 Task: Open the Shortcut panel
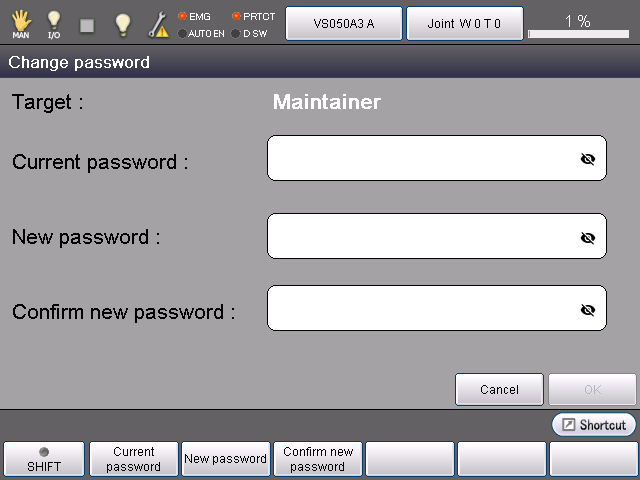(593, 425)
